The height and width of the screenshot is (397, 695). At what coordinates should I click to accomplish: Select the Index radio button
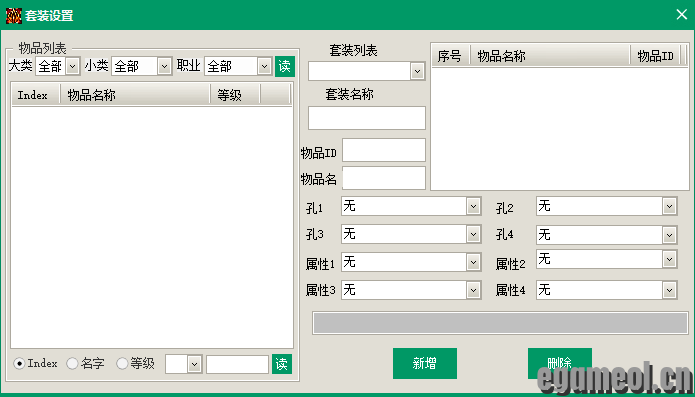click(x=19, y=364)
